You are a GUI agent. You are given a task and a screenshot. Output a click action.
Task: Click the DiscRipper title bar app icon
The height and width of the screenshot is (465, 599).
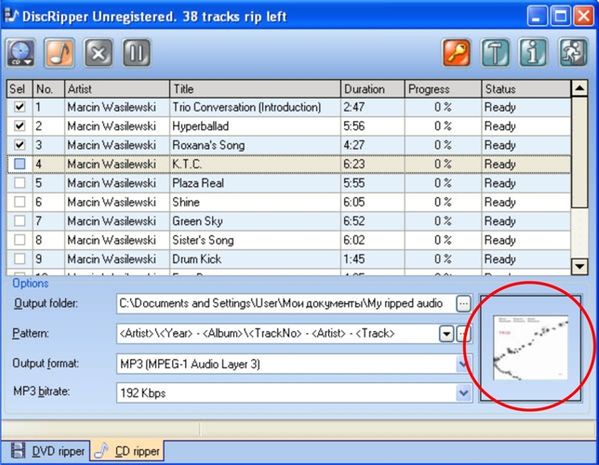(x=11, y=16)
